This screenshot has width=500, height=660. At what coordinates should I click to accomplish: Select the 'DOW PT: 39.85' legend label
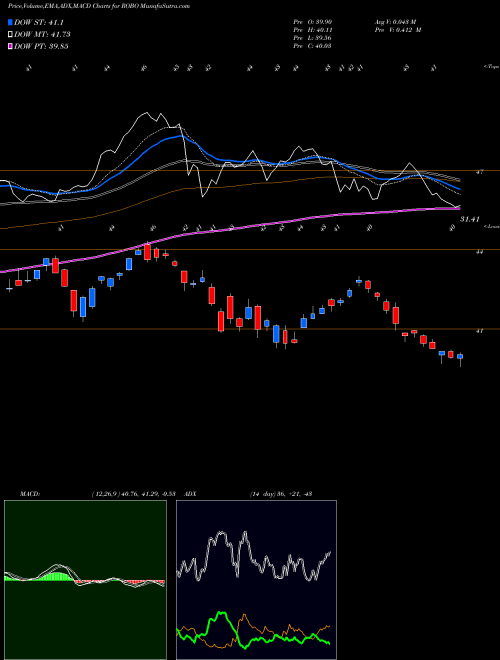tap(41, 46)
